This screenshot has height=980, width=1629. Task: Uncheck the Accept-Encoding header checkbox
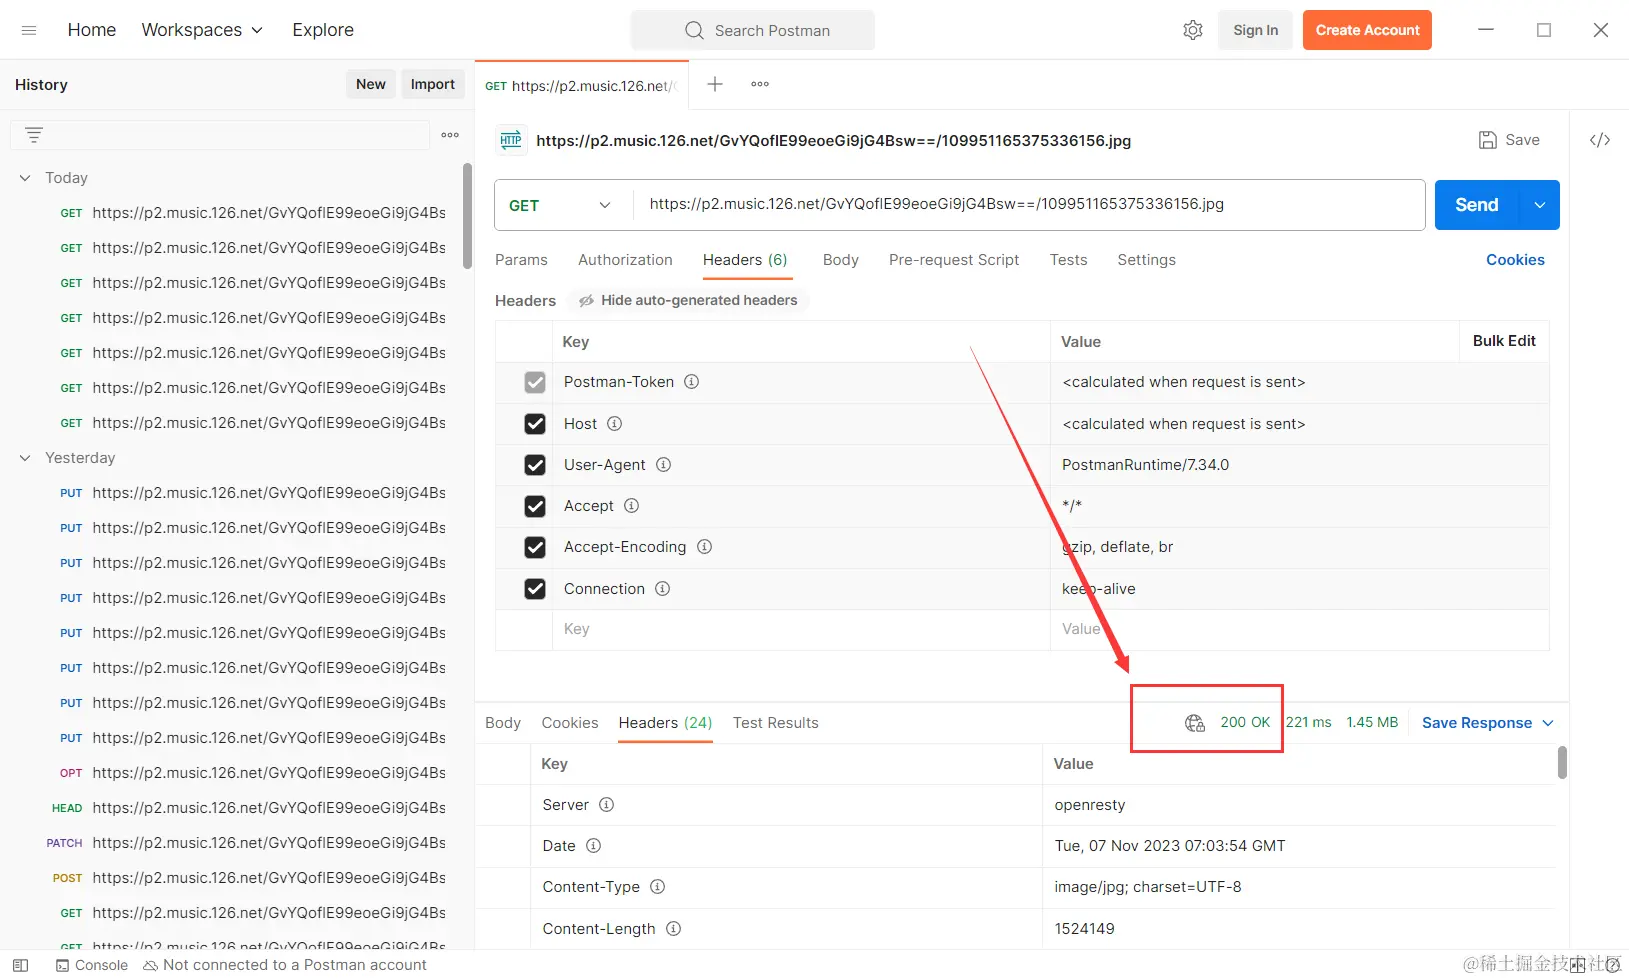point(535,547)
